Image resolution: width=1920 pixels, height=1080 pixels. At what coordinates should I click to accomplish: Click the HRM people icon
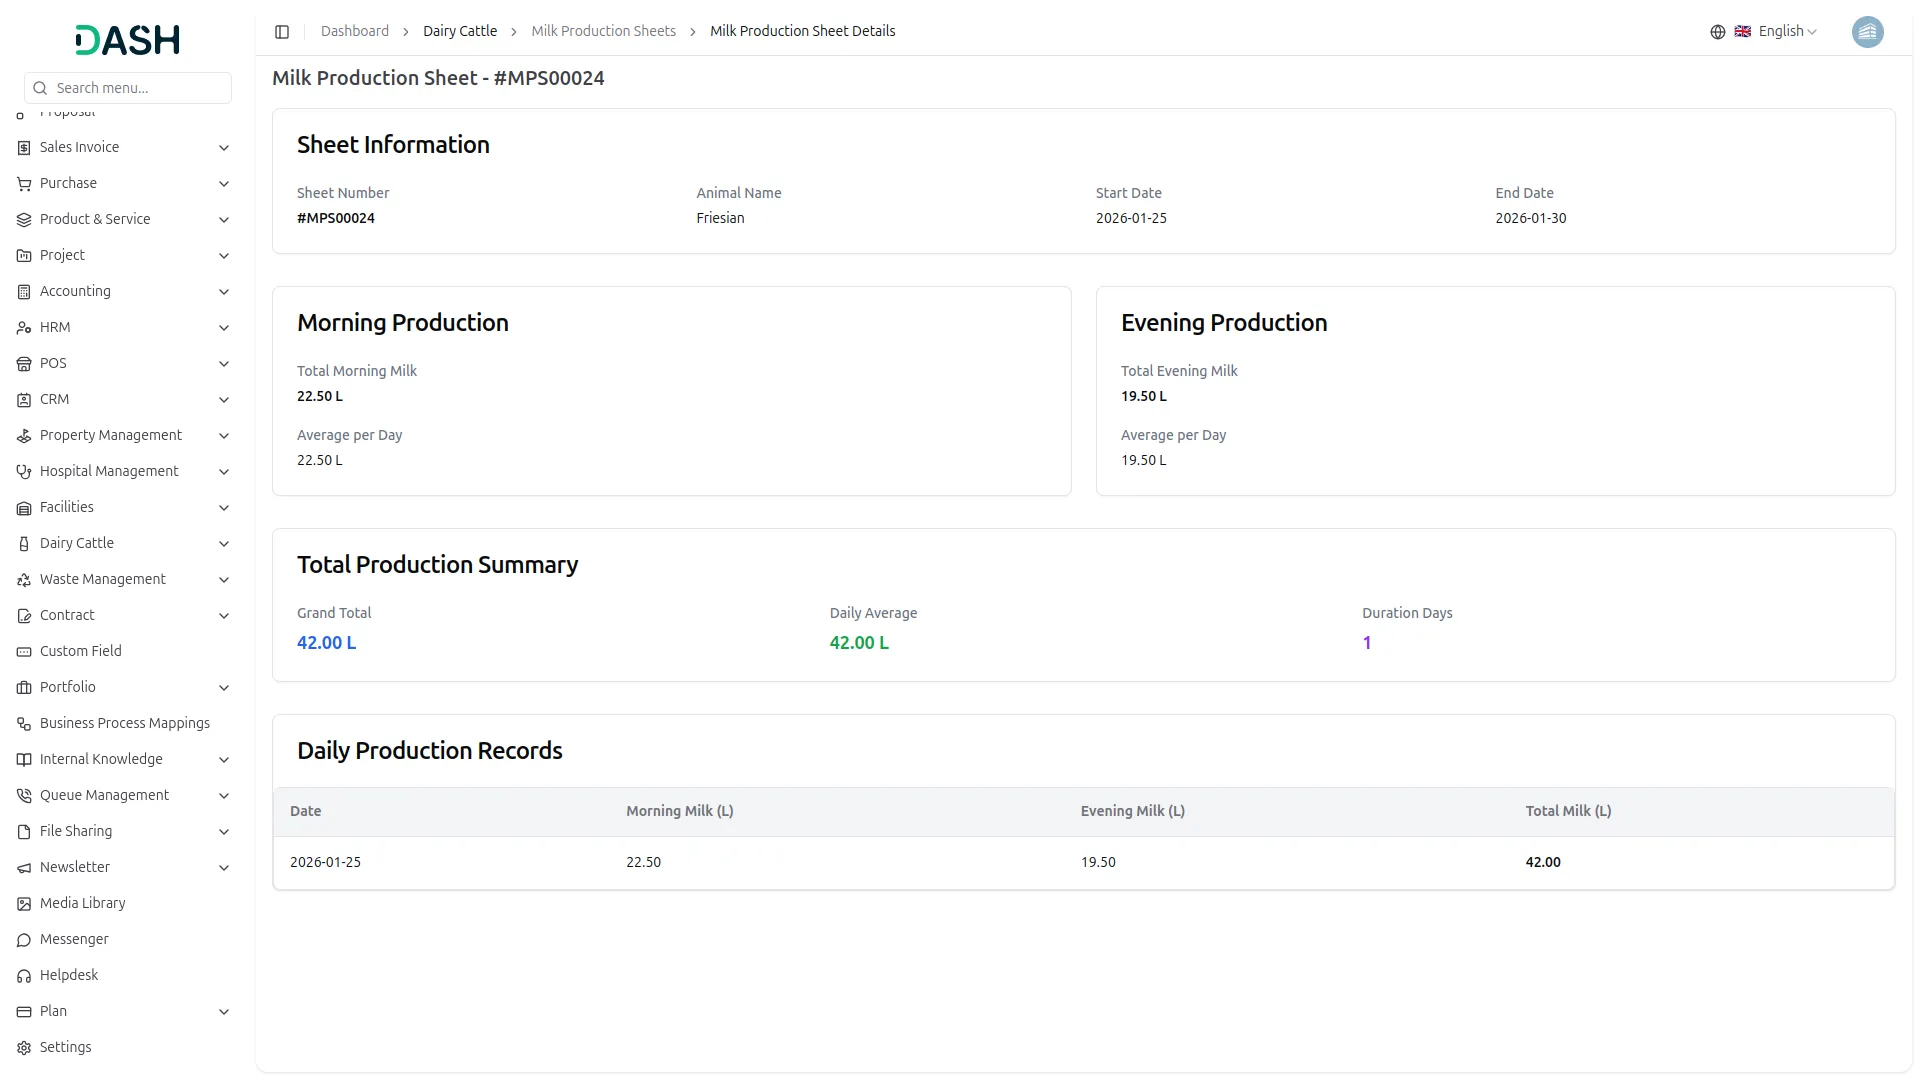(24, 328)
